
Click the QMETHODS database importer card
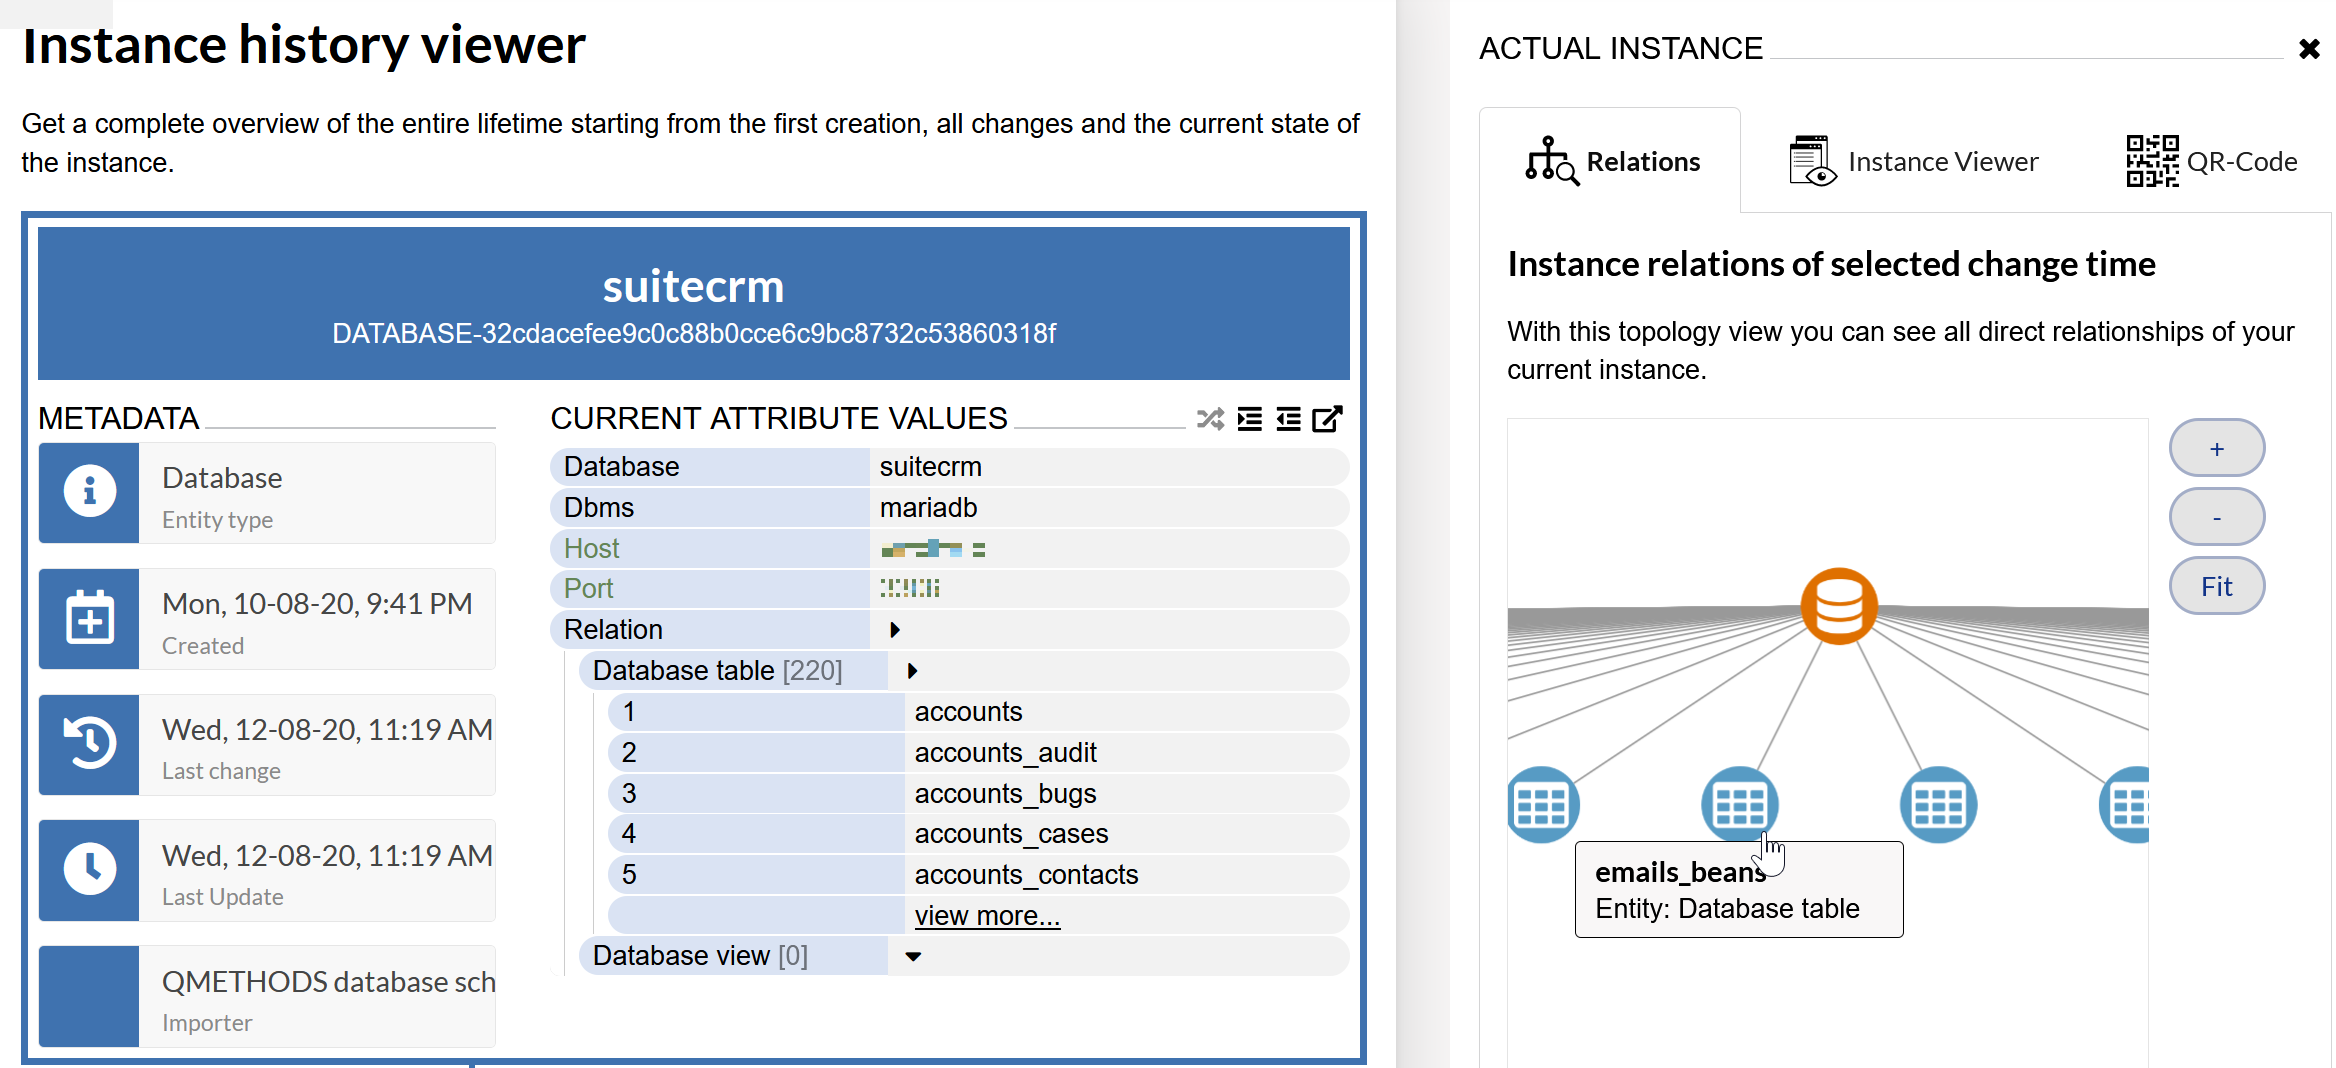[x=267, y=996]
